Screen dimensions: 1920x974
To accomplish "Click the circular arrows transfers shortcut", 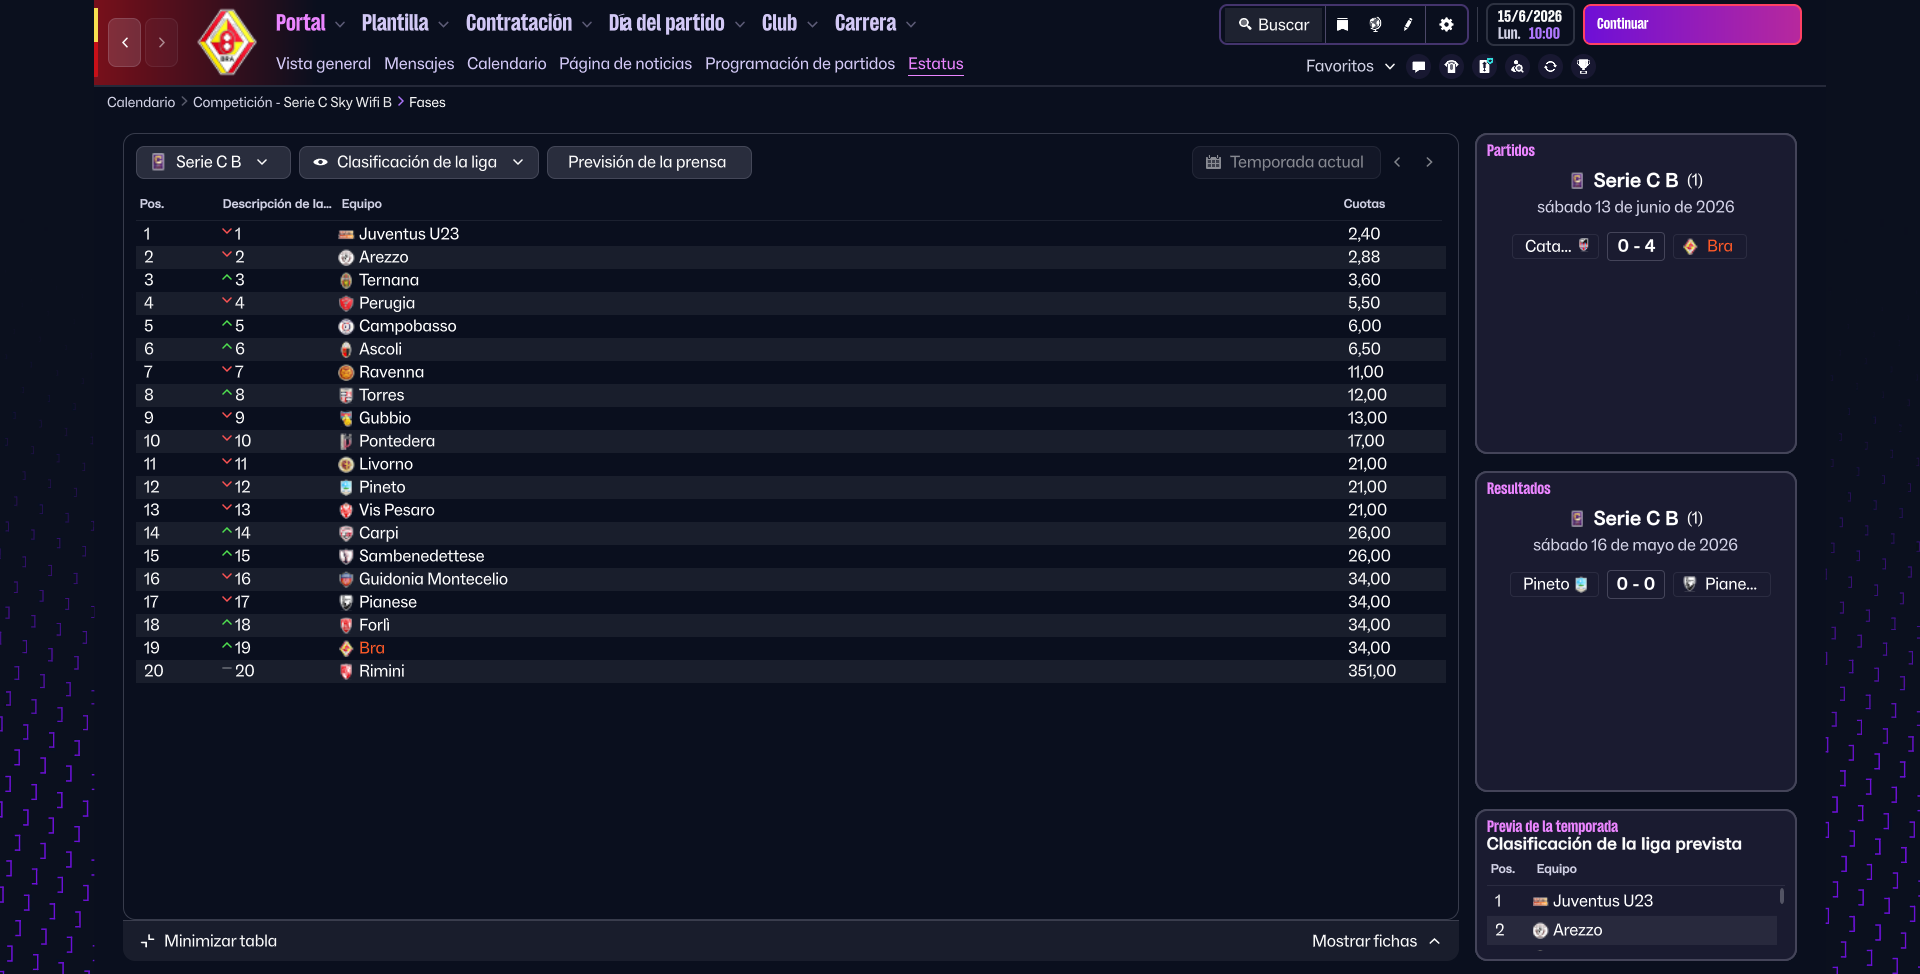I will (1550, 67).
